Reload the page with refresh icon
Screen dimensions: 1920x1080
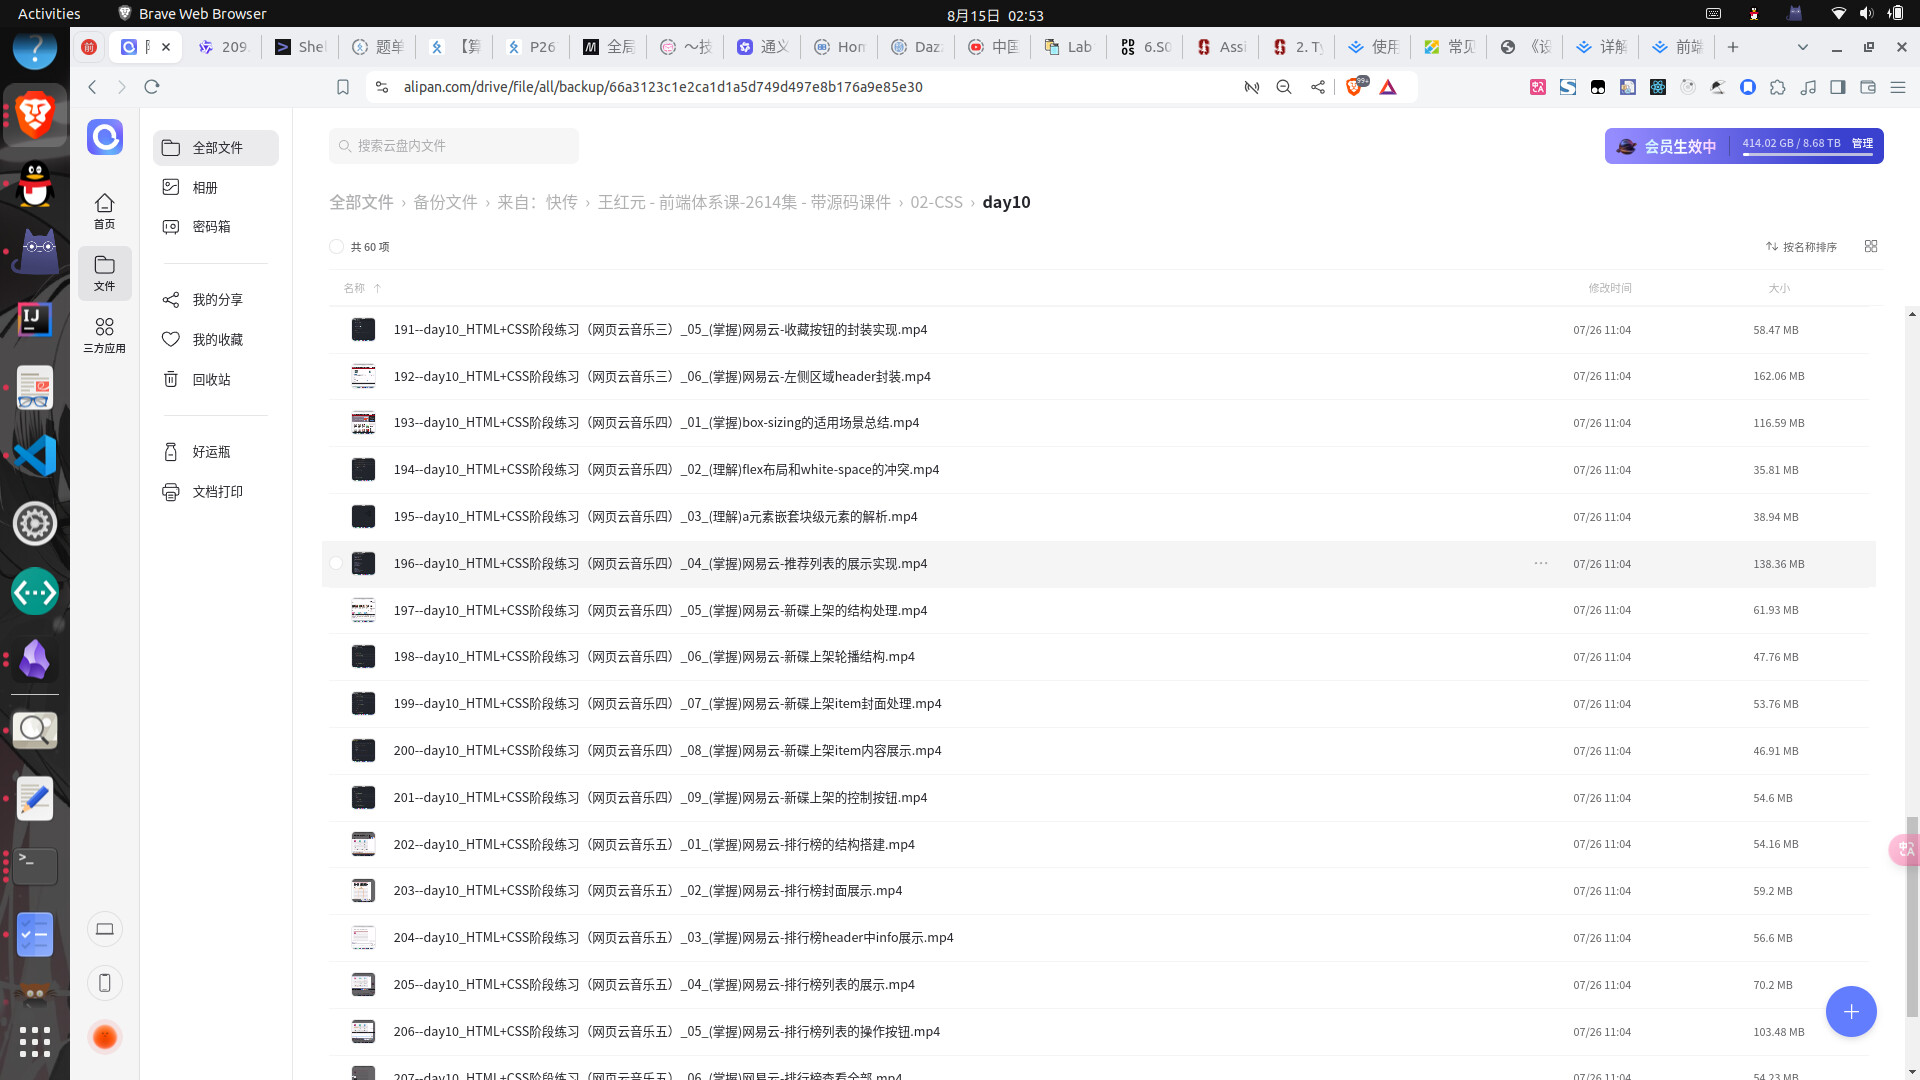point(152,87)
